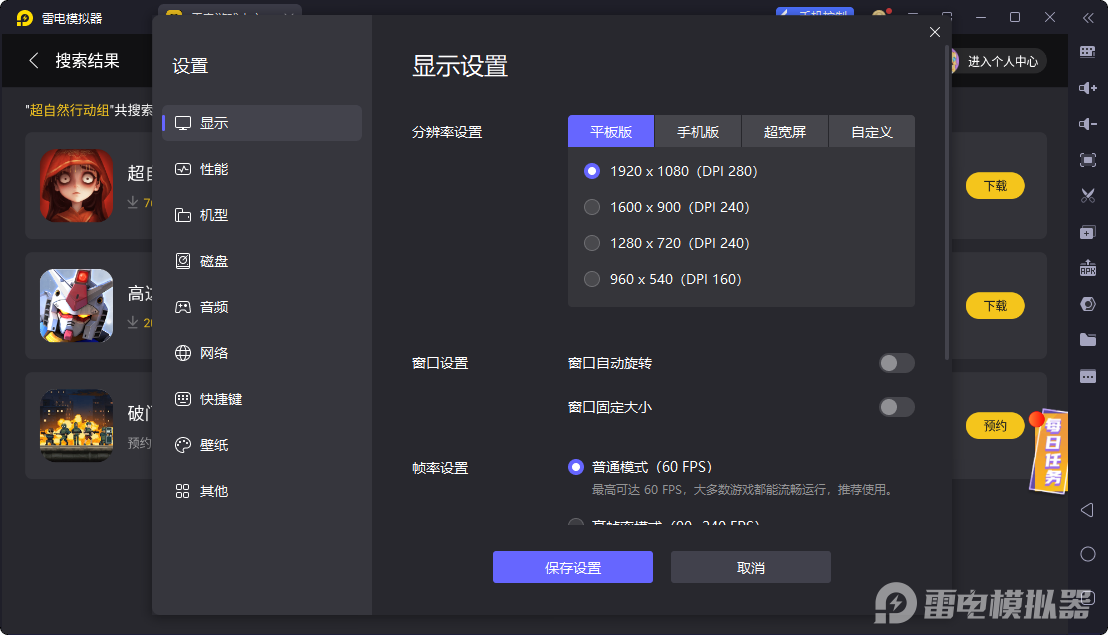Open the shared folder icon in sidebar
Screen dimensions: 1108x635
point(1088,340)
